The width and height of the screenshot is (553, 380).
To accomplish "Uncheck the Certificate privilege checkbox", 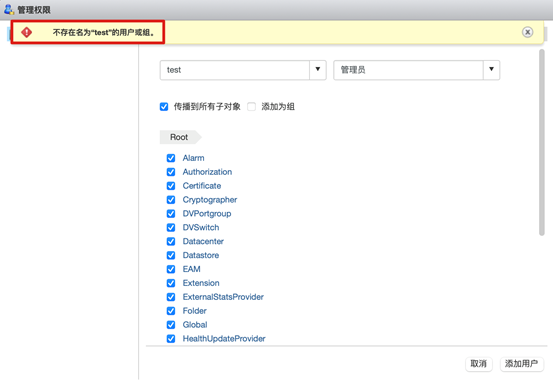I will [x=171, y=186].
